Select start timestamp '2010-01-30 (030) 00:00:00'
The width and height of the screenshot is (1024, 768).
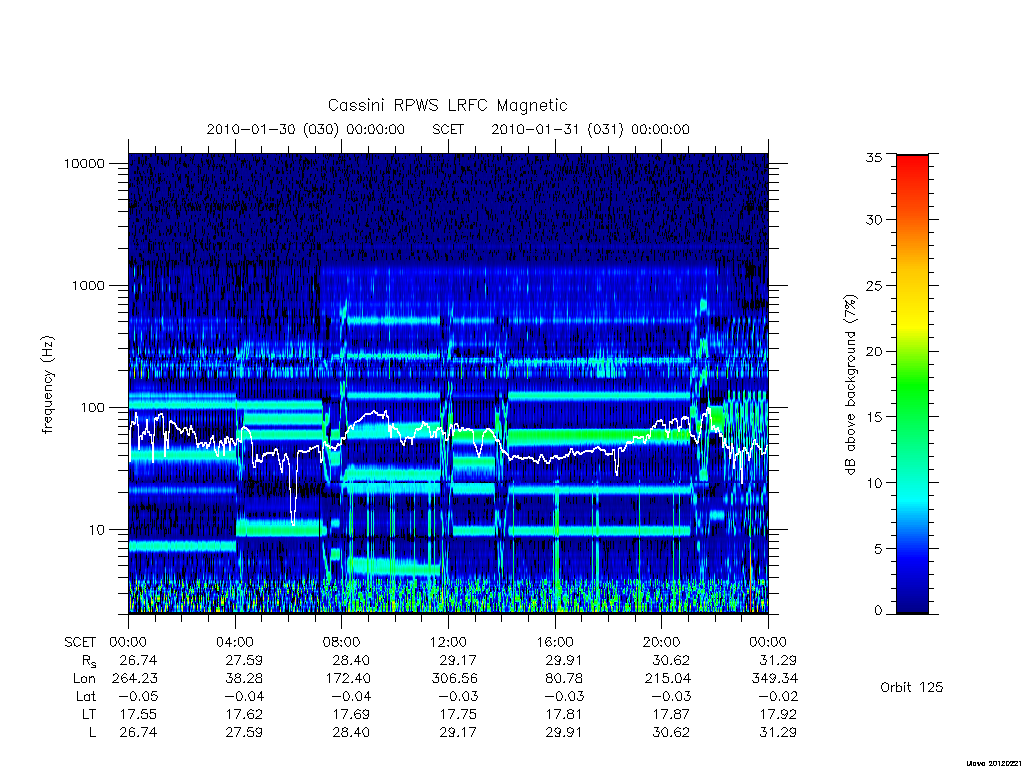[x=306, y=129]
